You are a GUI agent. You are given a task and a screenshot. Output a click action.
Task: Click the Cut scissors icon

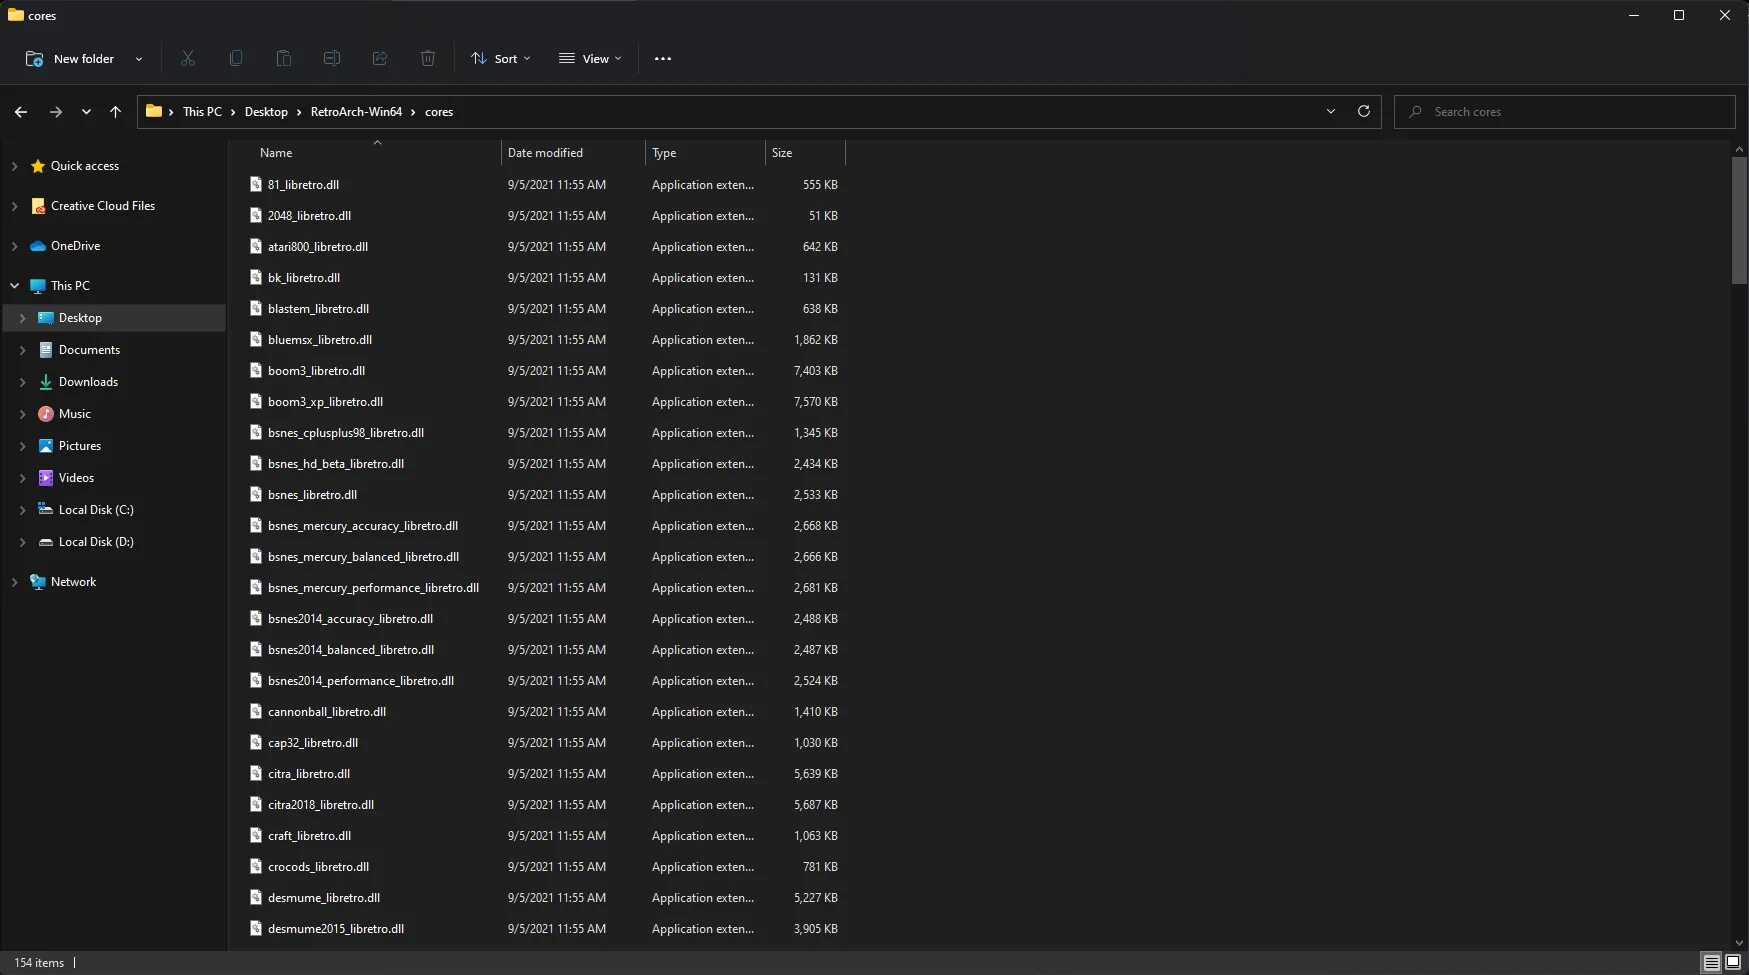point(188,59)
